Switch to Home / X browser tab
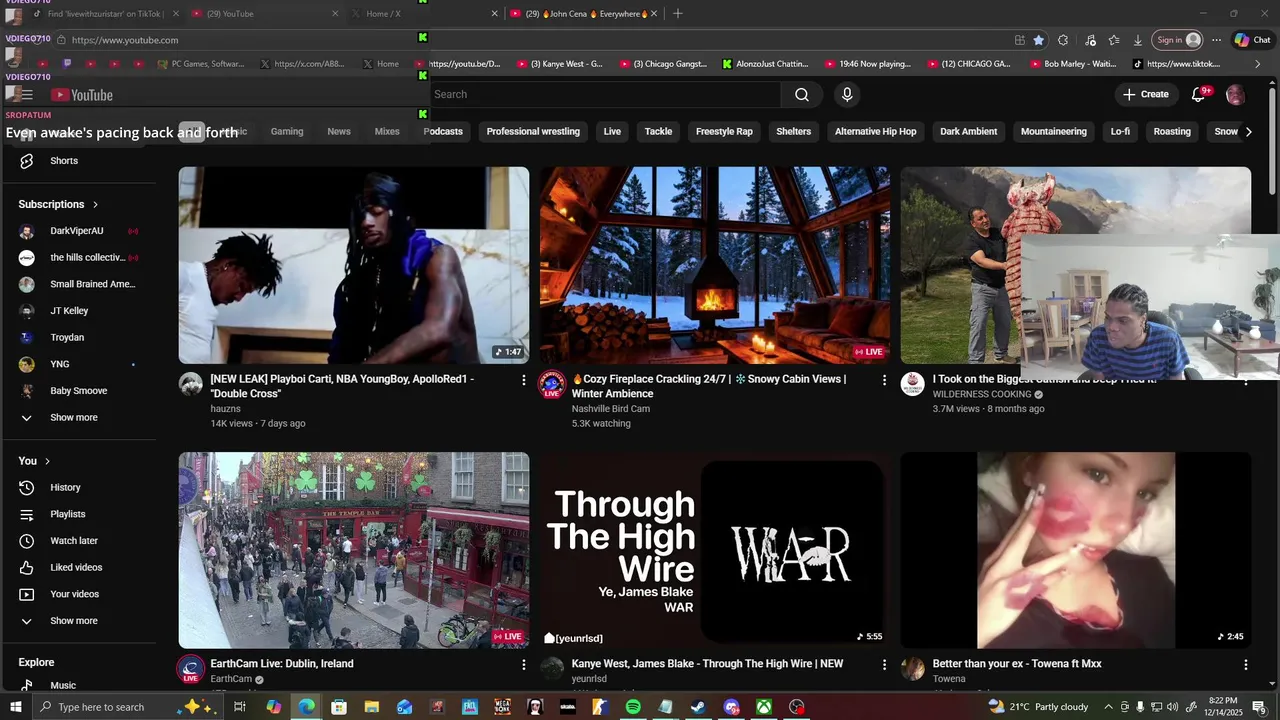The image size is (1280, 720). pos(424,14)
